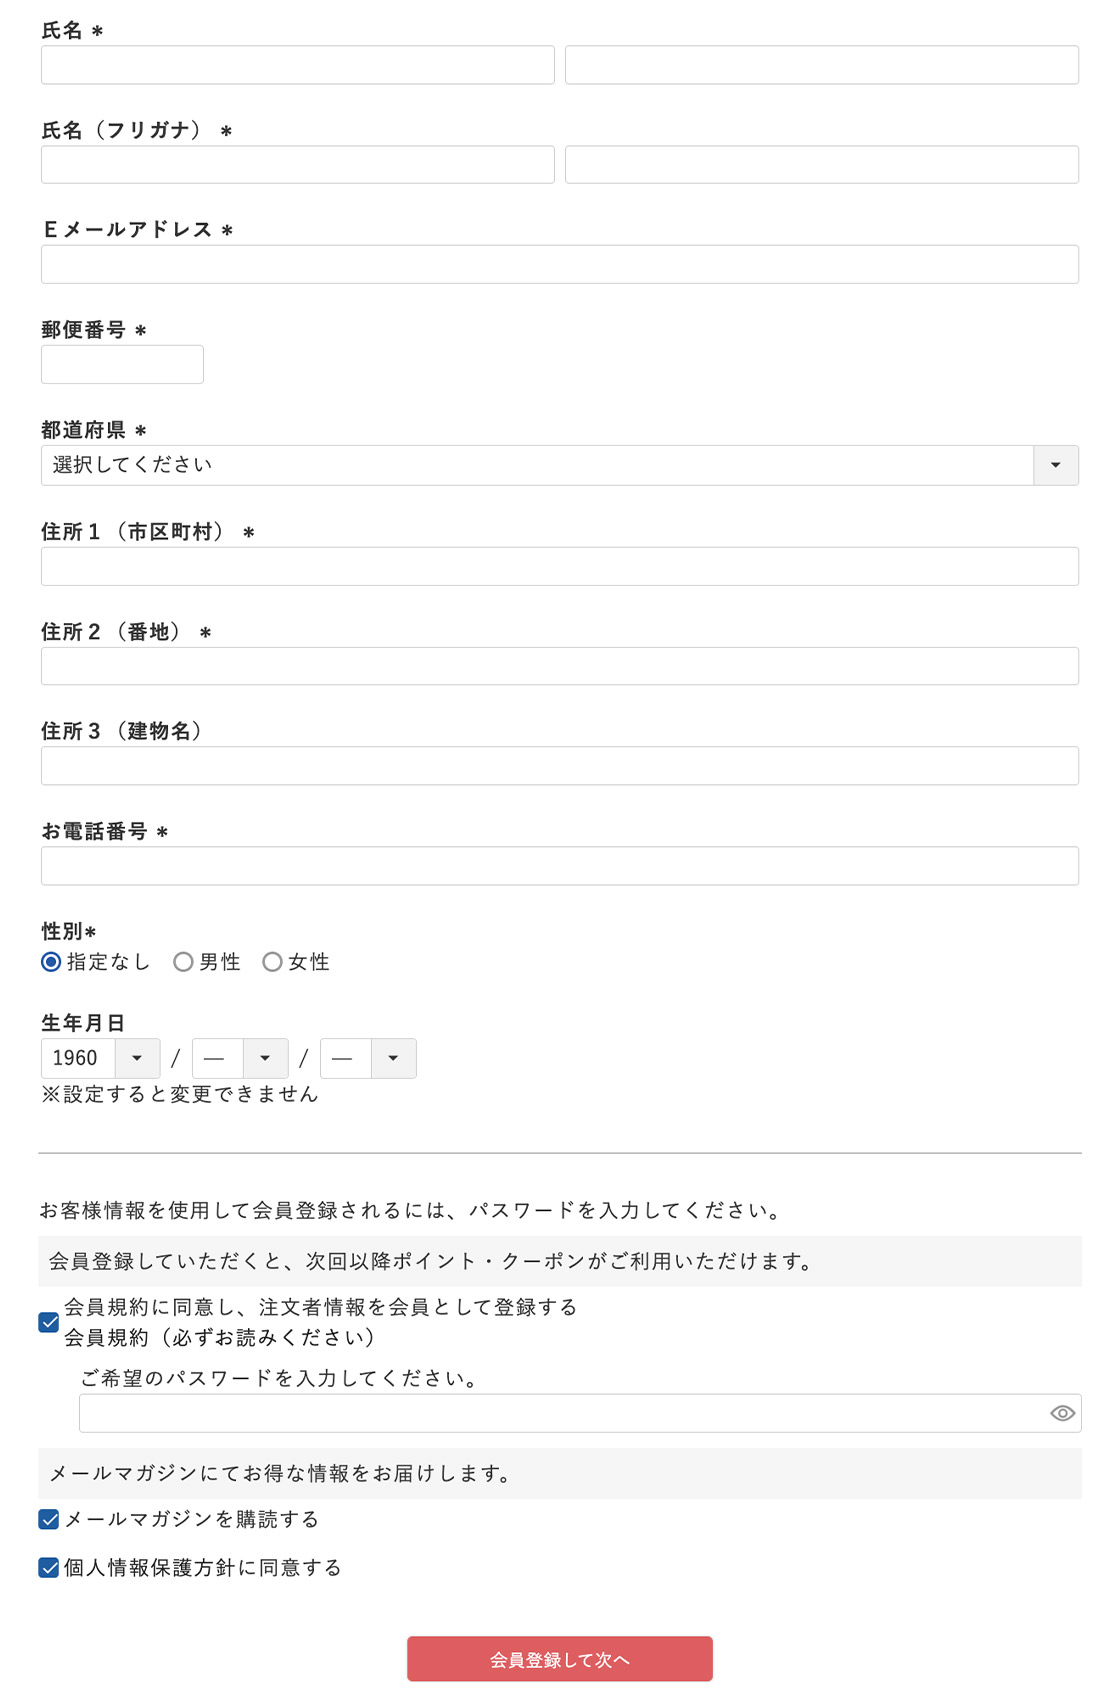Image resolution: width=1120 pixels, height=1700 pixels.
Task: Click the 住所3 建物名 input field
Action: 559,766
